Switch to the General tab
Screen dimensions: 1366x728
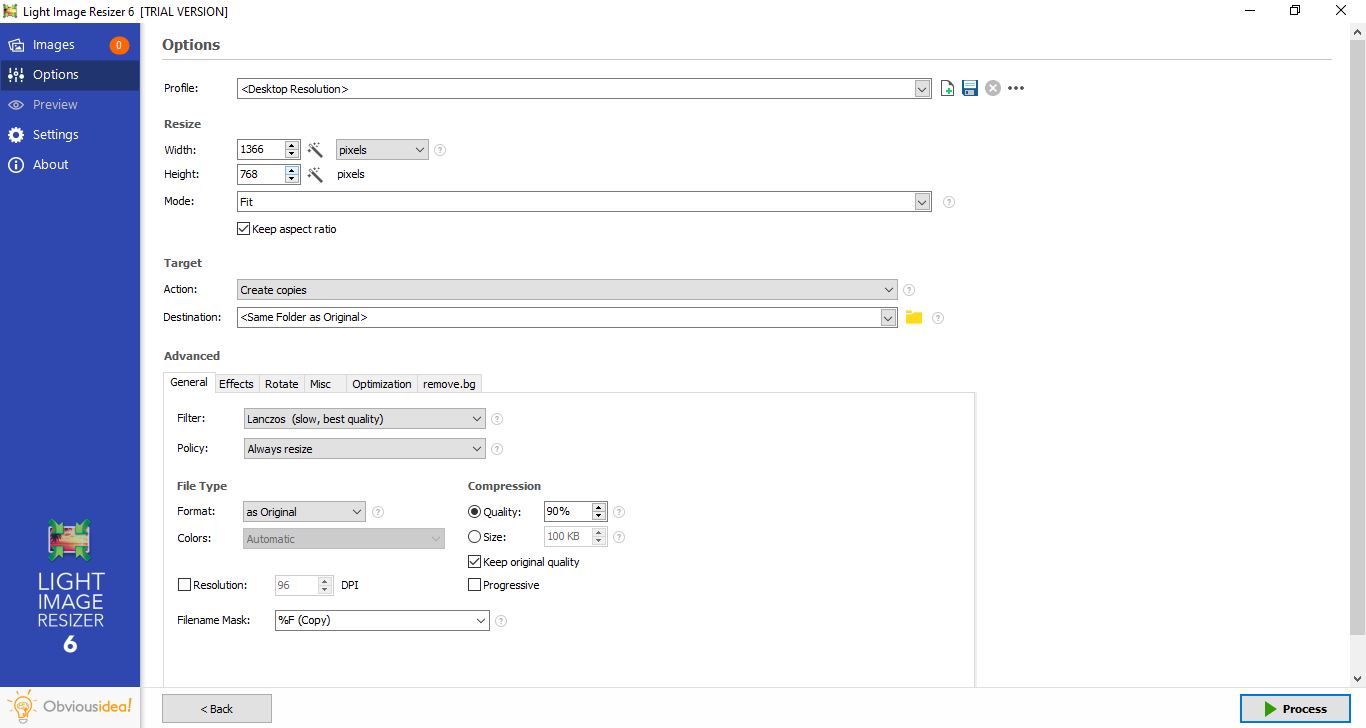(x=189, y=383)
